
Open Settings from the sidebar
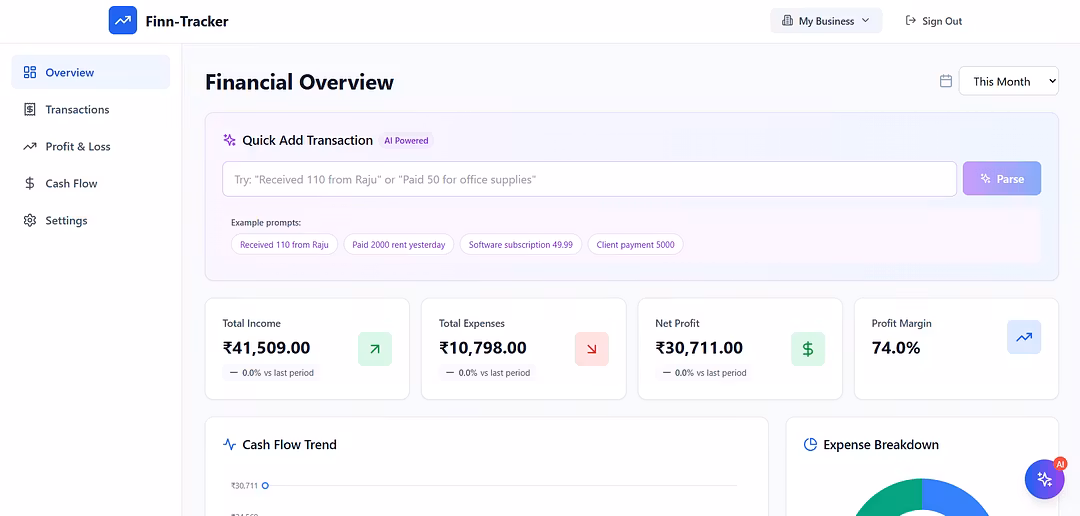pyautogui.click(x=66, y=221)
